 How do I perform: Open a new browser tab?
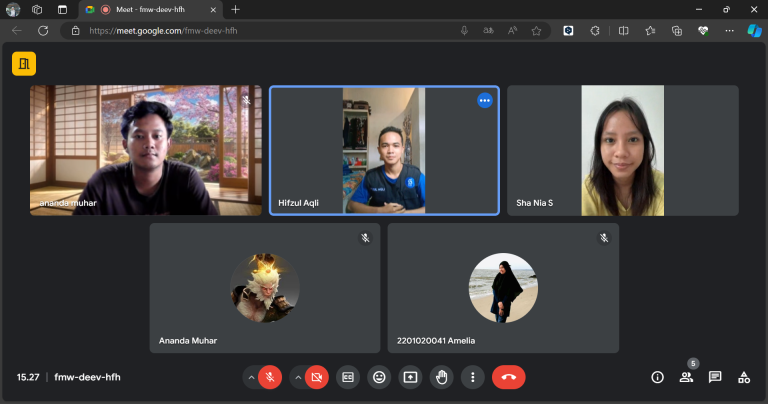click(236, 10)
